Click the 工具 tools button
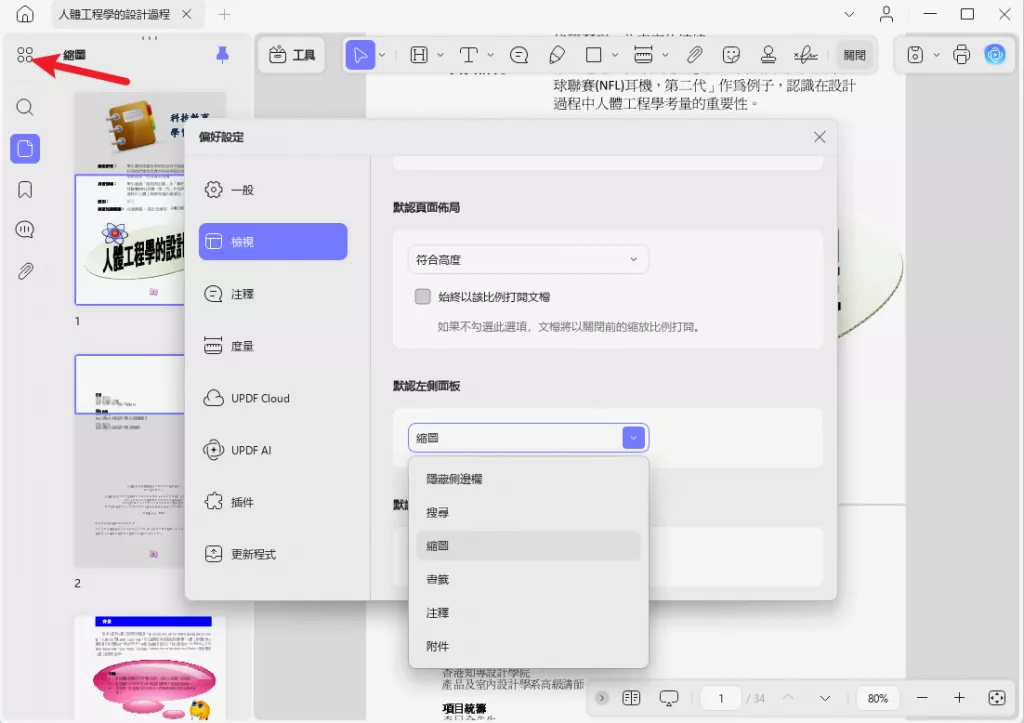 tap(292, 55)
